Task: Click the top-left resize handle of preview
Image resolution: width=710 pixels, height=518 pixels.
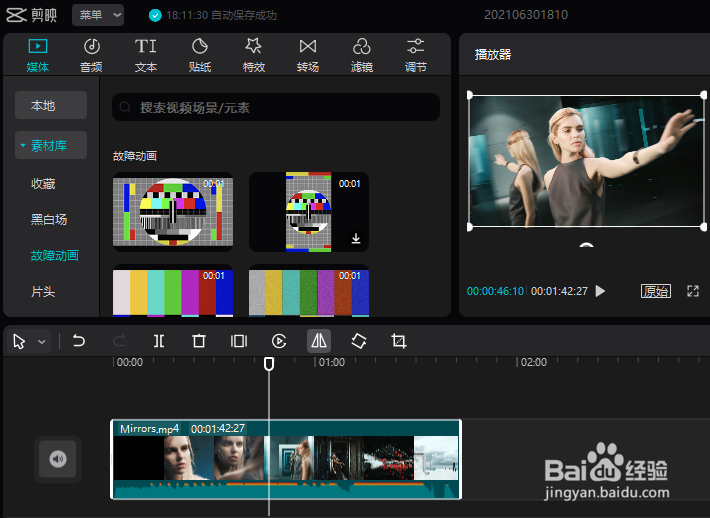Action: (470, 95)
